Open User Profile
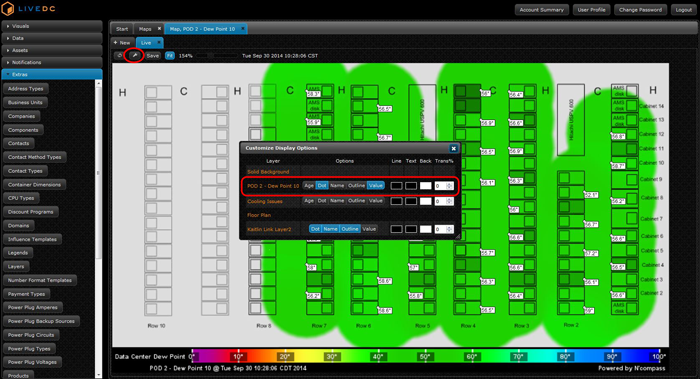The width and height of the screenshot is (700, 379). (592, 10)
